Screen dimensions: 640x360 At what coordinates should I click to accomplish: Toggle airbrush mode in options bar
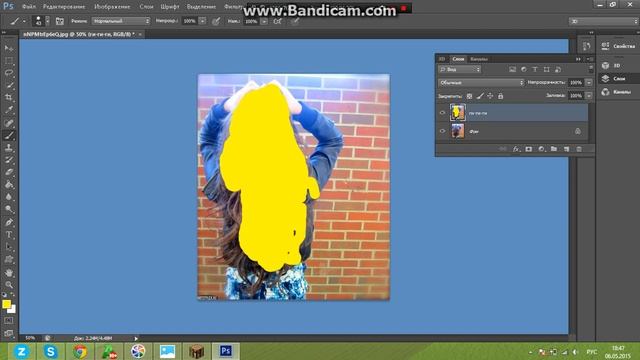click(278, 21)
